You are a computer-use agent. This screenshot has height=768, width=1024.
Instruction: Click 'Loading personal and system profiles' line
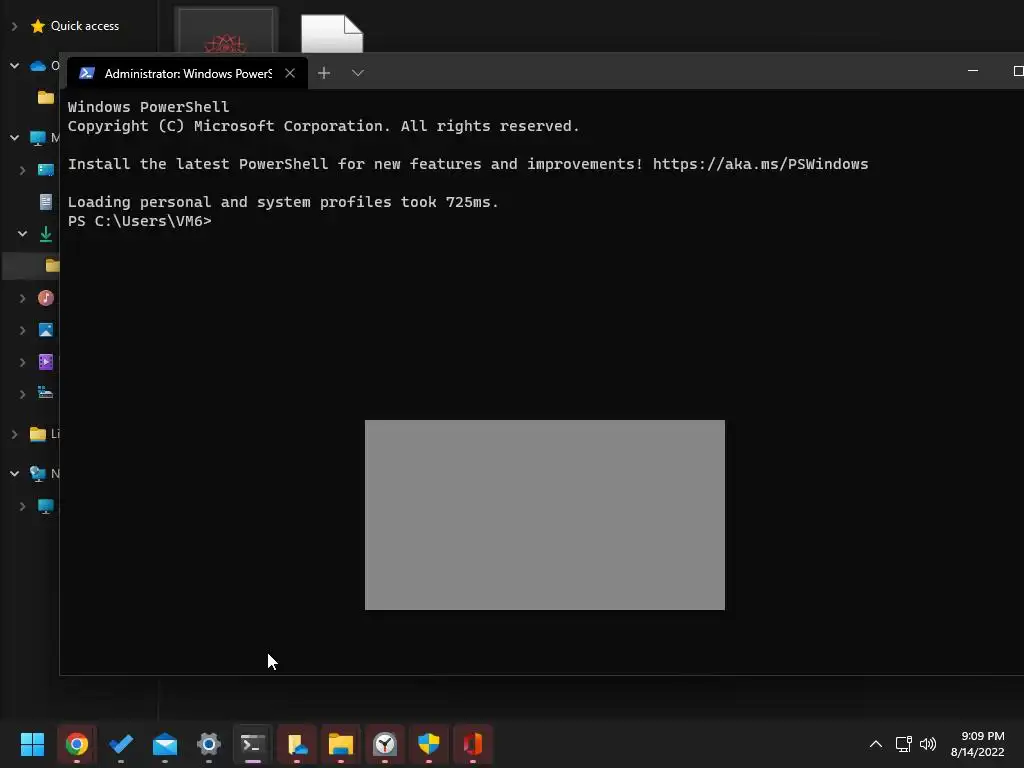click(x=283, y=202)
